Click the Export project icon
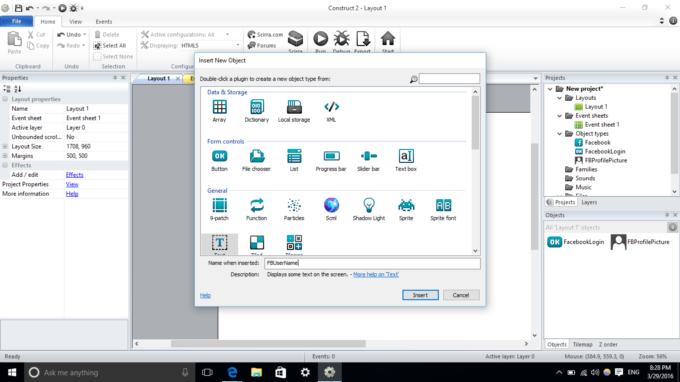Viewport: 680px width, 382px height. [363, 39]
